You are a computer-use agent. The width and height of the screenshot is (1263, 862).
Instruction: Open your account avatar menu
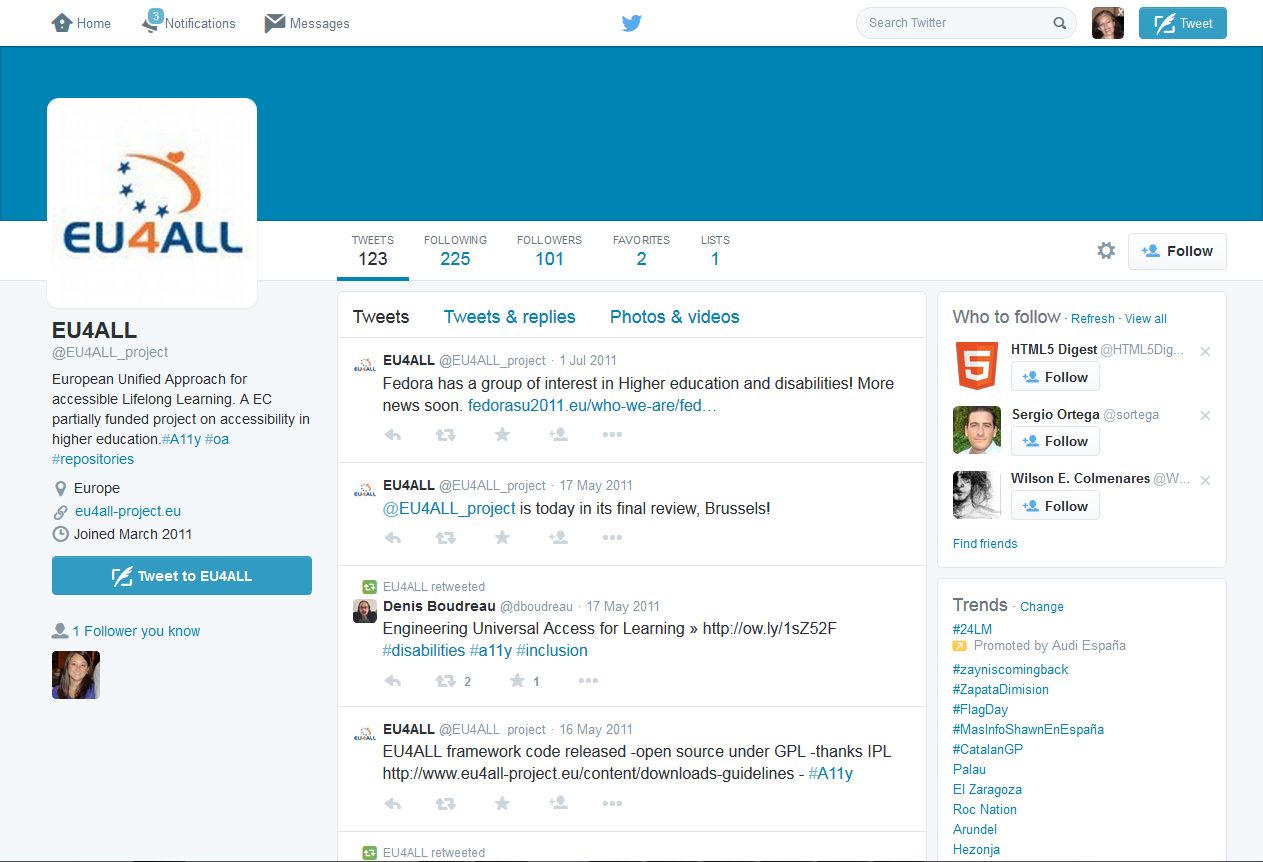(x=1108, y=23)
